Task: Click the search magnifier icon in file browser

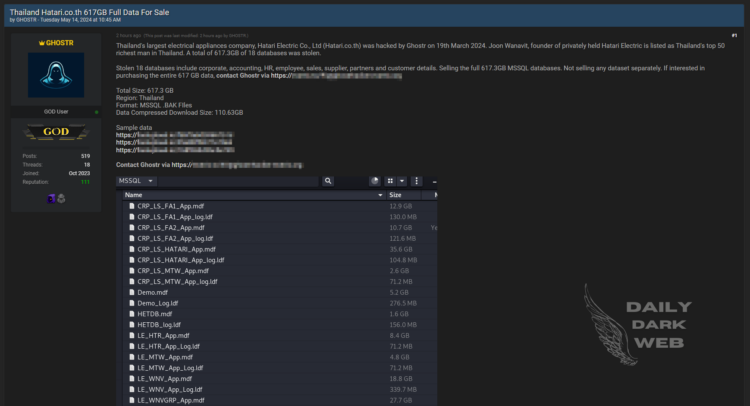Action: (328, 181)
